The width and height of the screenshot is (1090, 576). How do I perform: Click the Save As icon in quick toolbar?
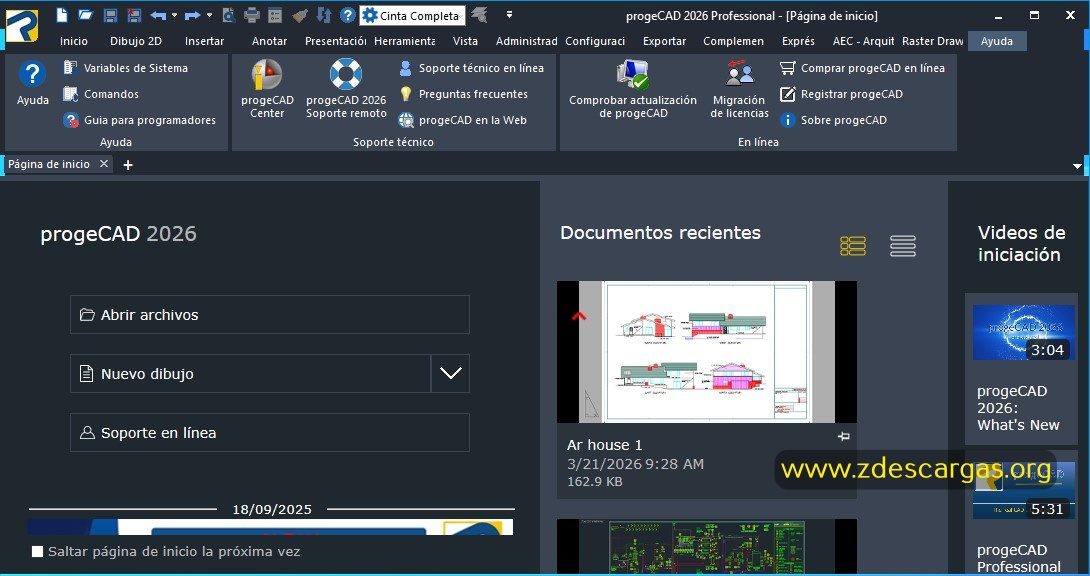click(x=134, y=15)
